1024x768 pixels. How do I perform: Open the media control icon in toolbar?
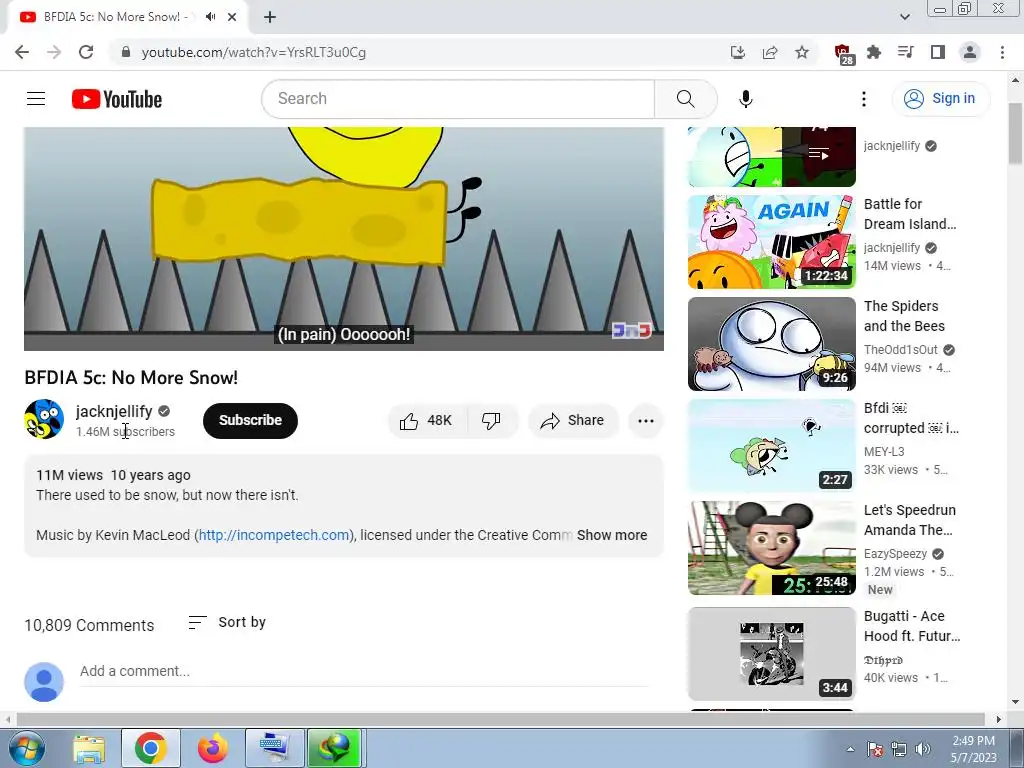(906, 52)
